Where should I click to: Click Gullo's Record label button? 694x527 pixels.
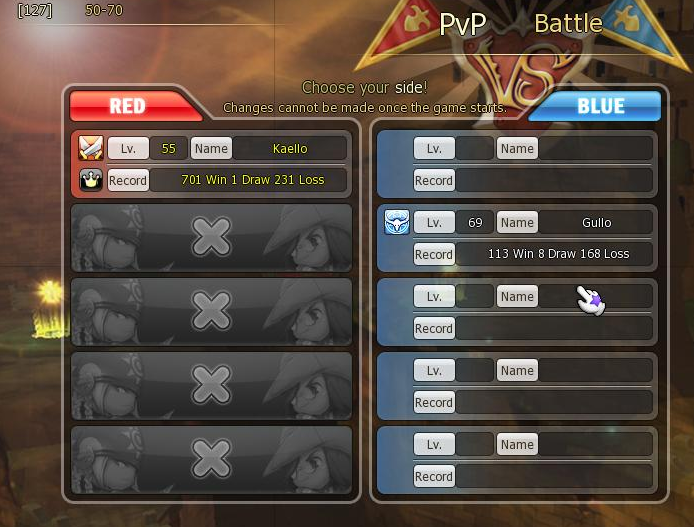point(434,254)
